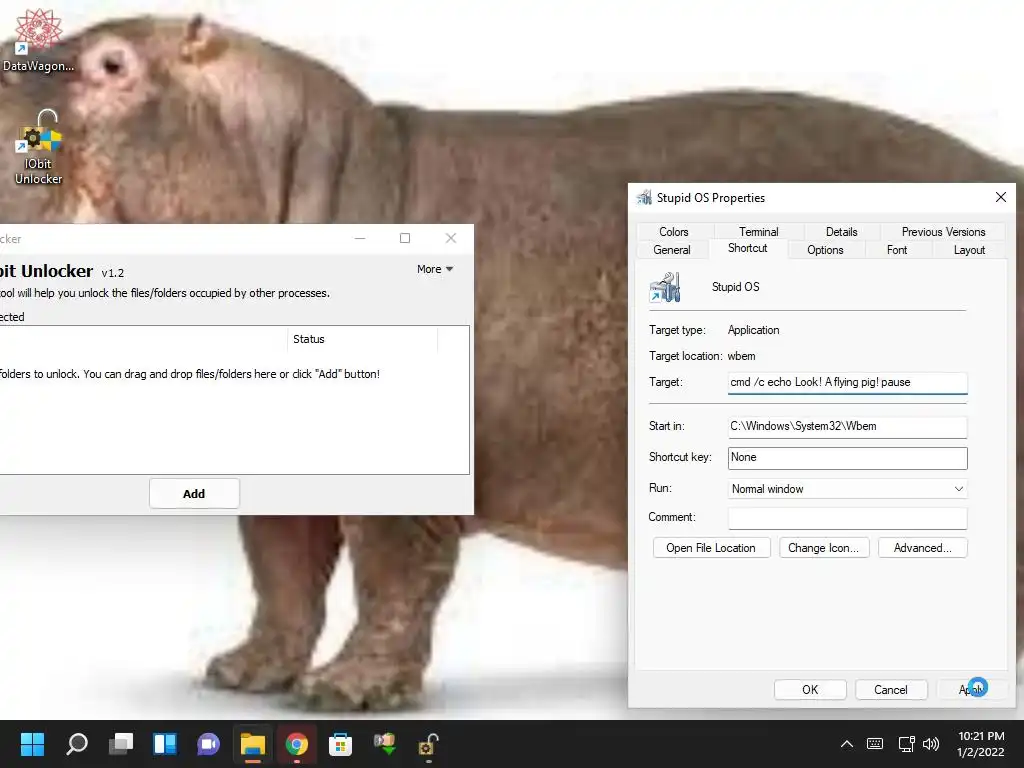Switch to the Layout tab
Viewport: 1024px width, 768px height.
968,250
